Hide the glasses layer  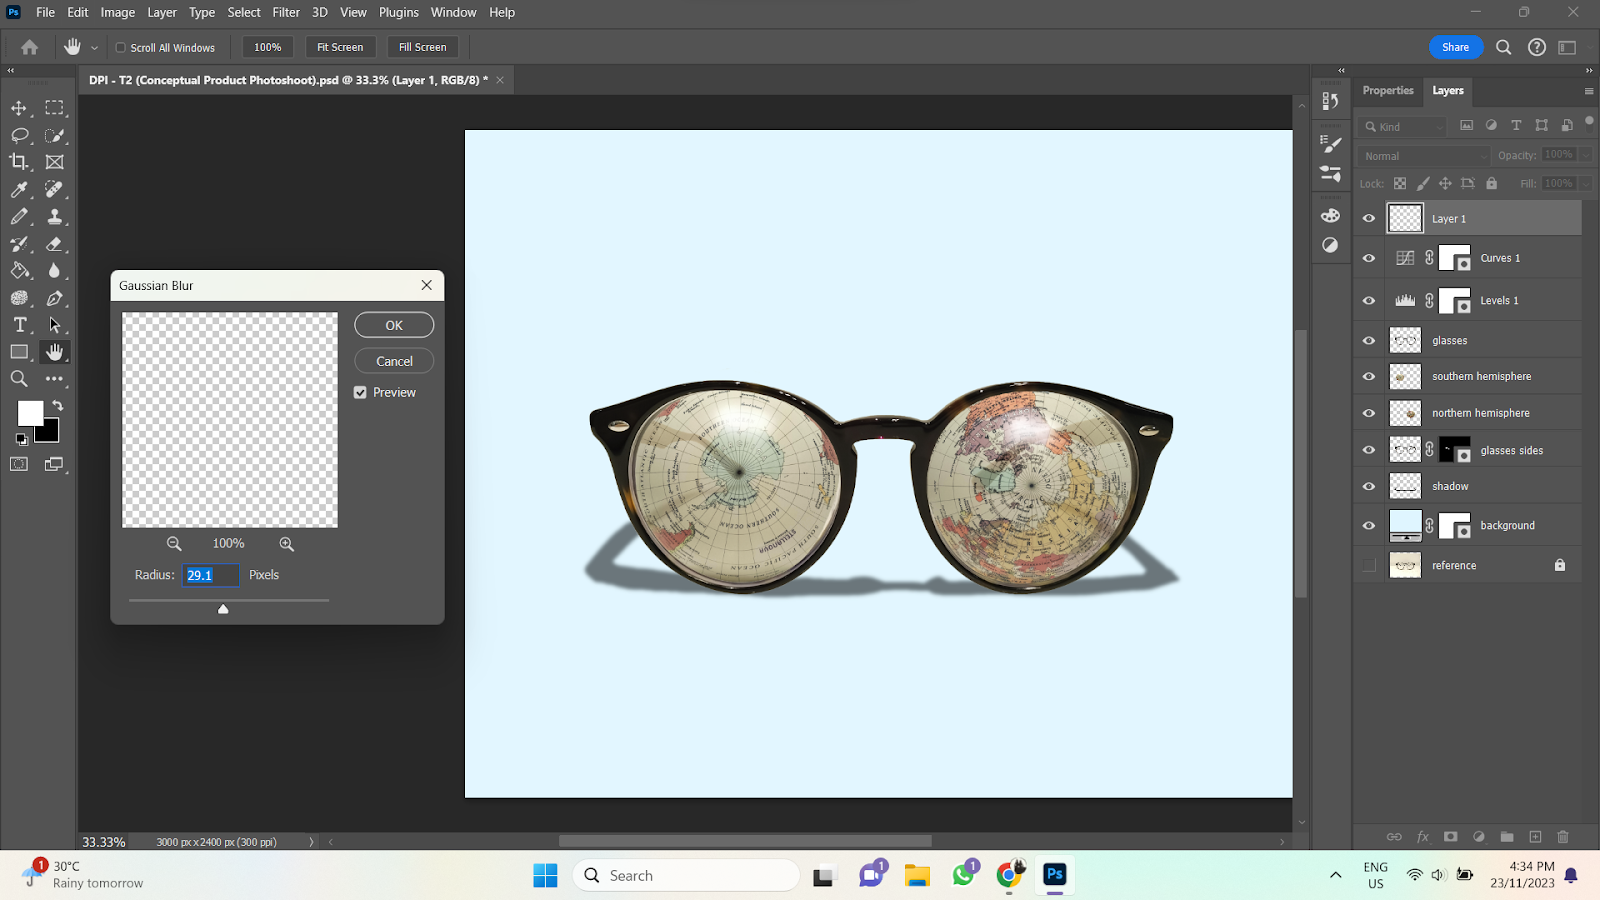(x=1369, y=340)
